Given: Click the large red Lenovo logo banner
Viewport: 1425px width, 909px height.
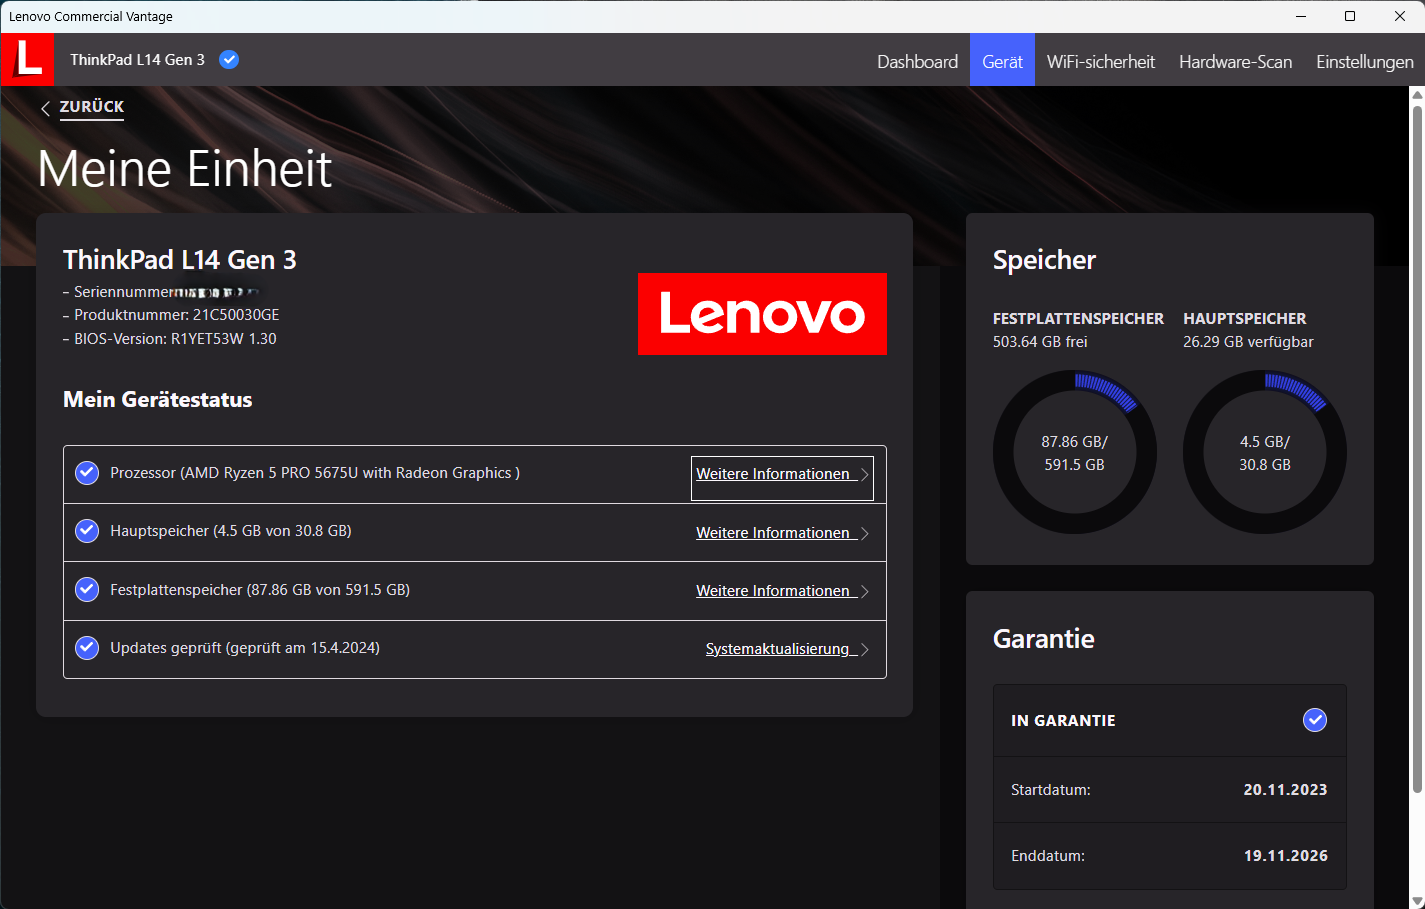Looking at the screenshot, I should coord(762,314).
